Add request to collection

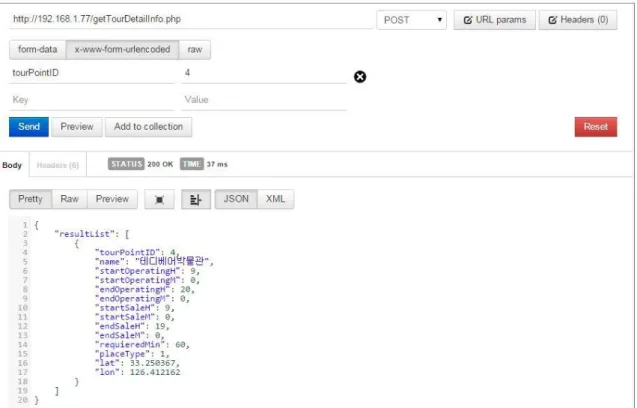pos(148,127)
